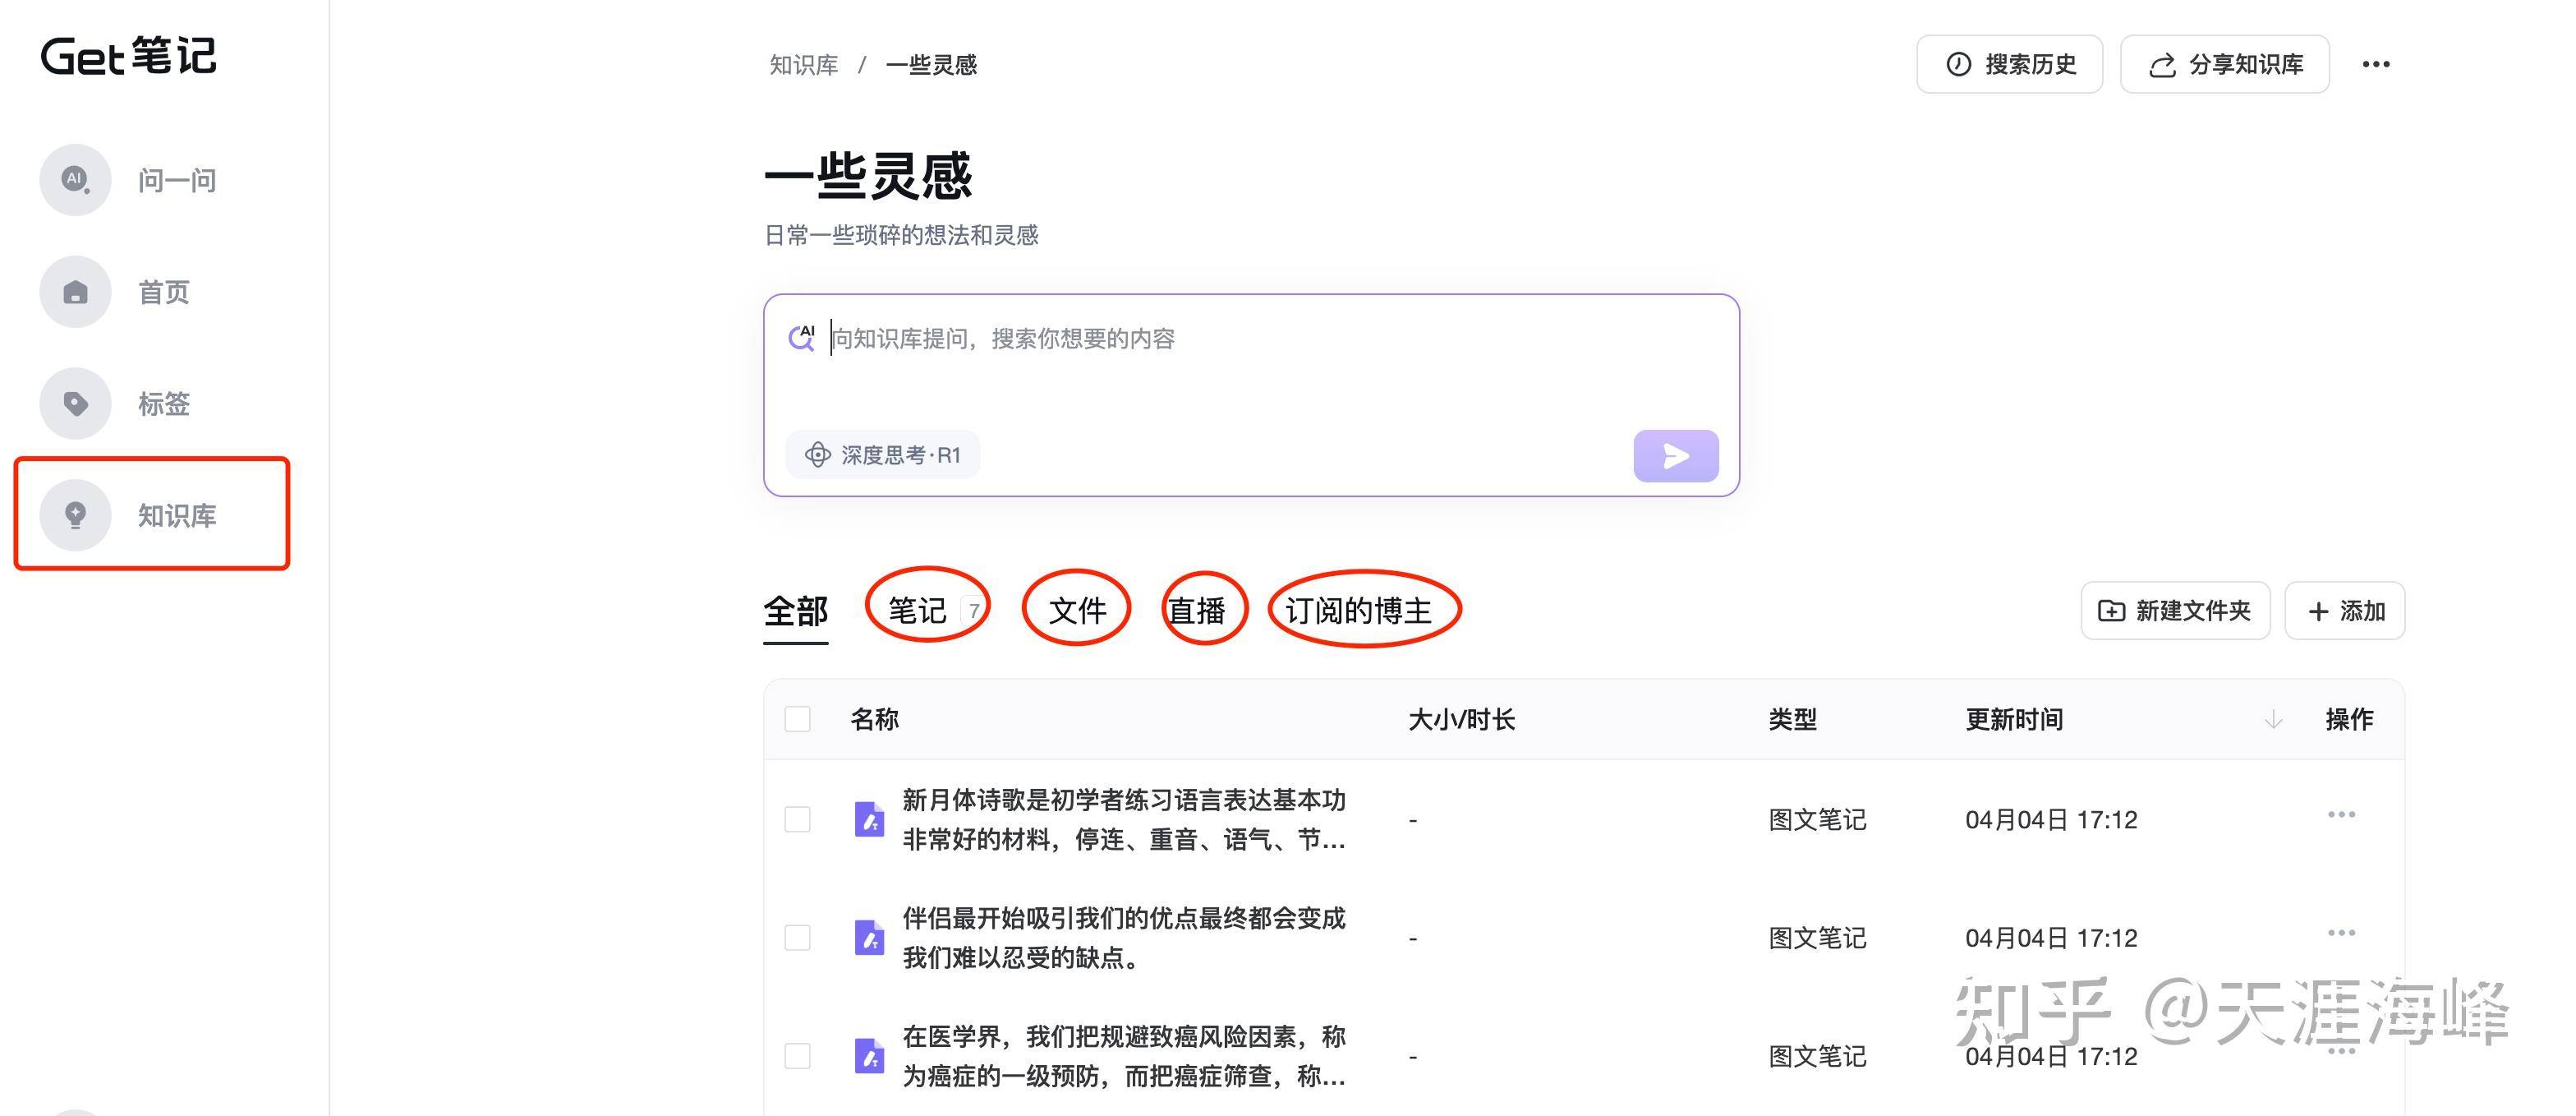This screenshot has width=2576, height=1116.
Task: Click note file icon for 新月体诗歌 row
Action: coord(869,820)
